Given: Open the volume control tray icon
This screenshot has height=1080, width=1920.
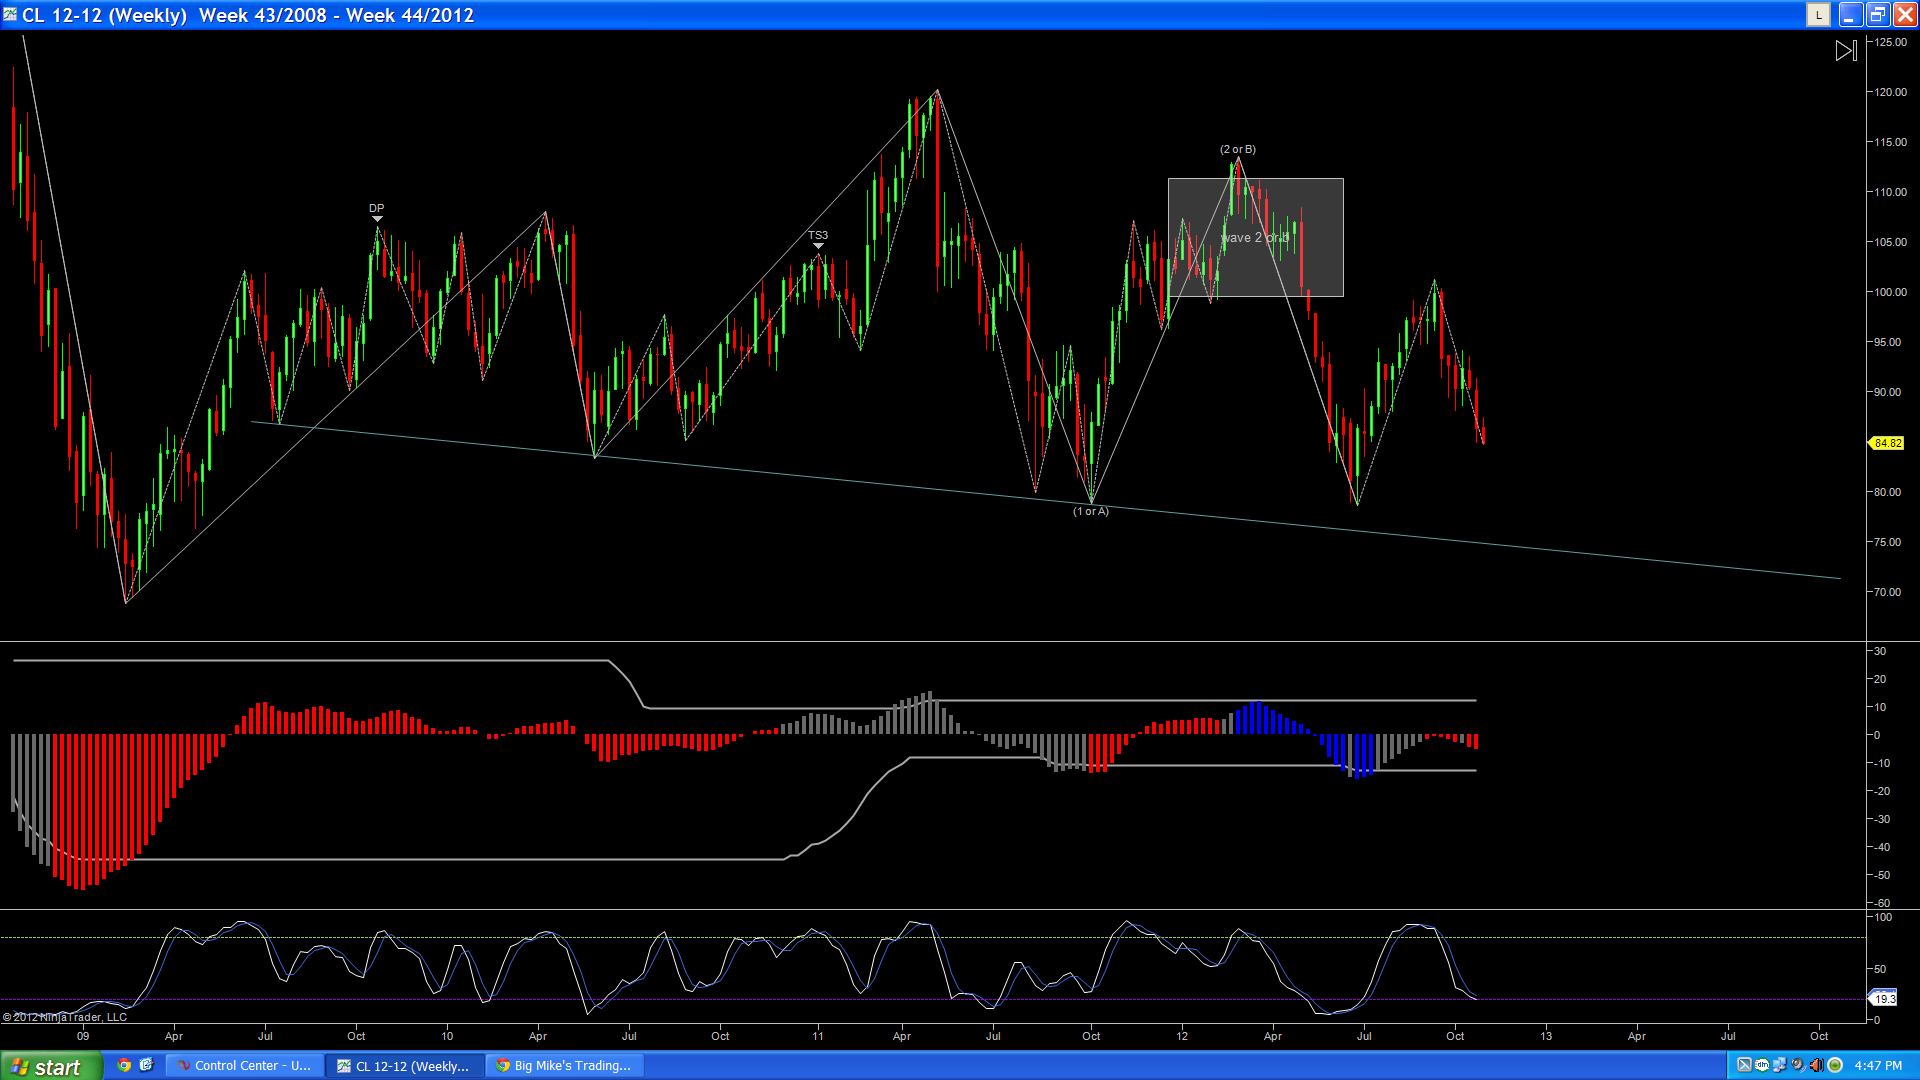Looking at the screenshot, I should tap(1816, 1065).
